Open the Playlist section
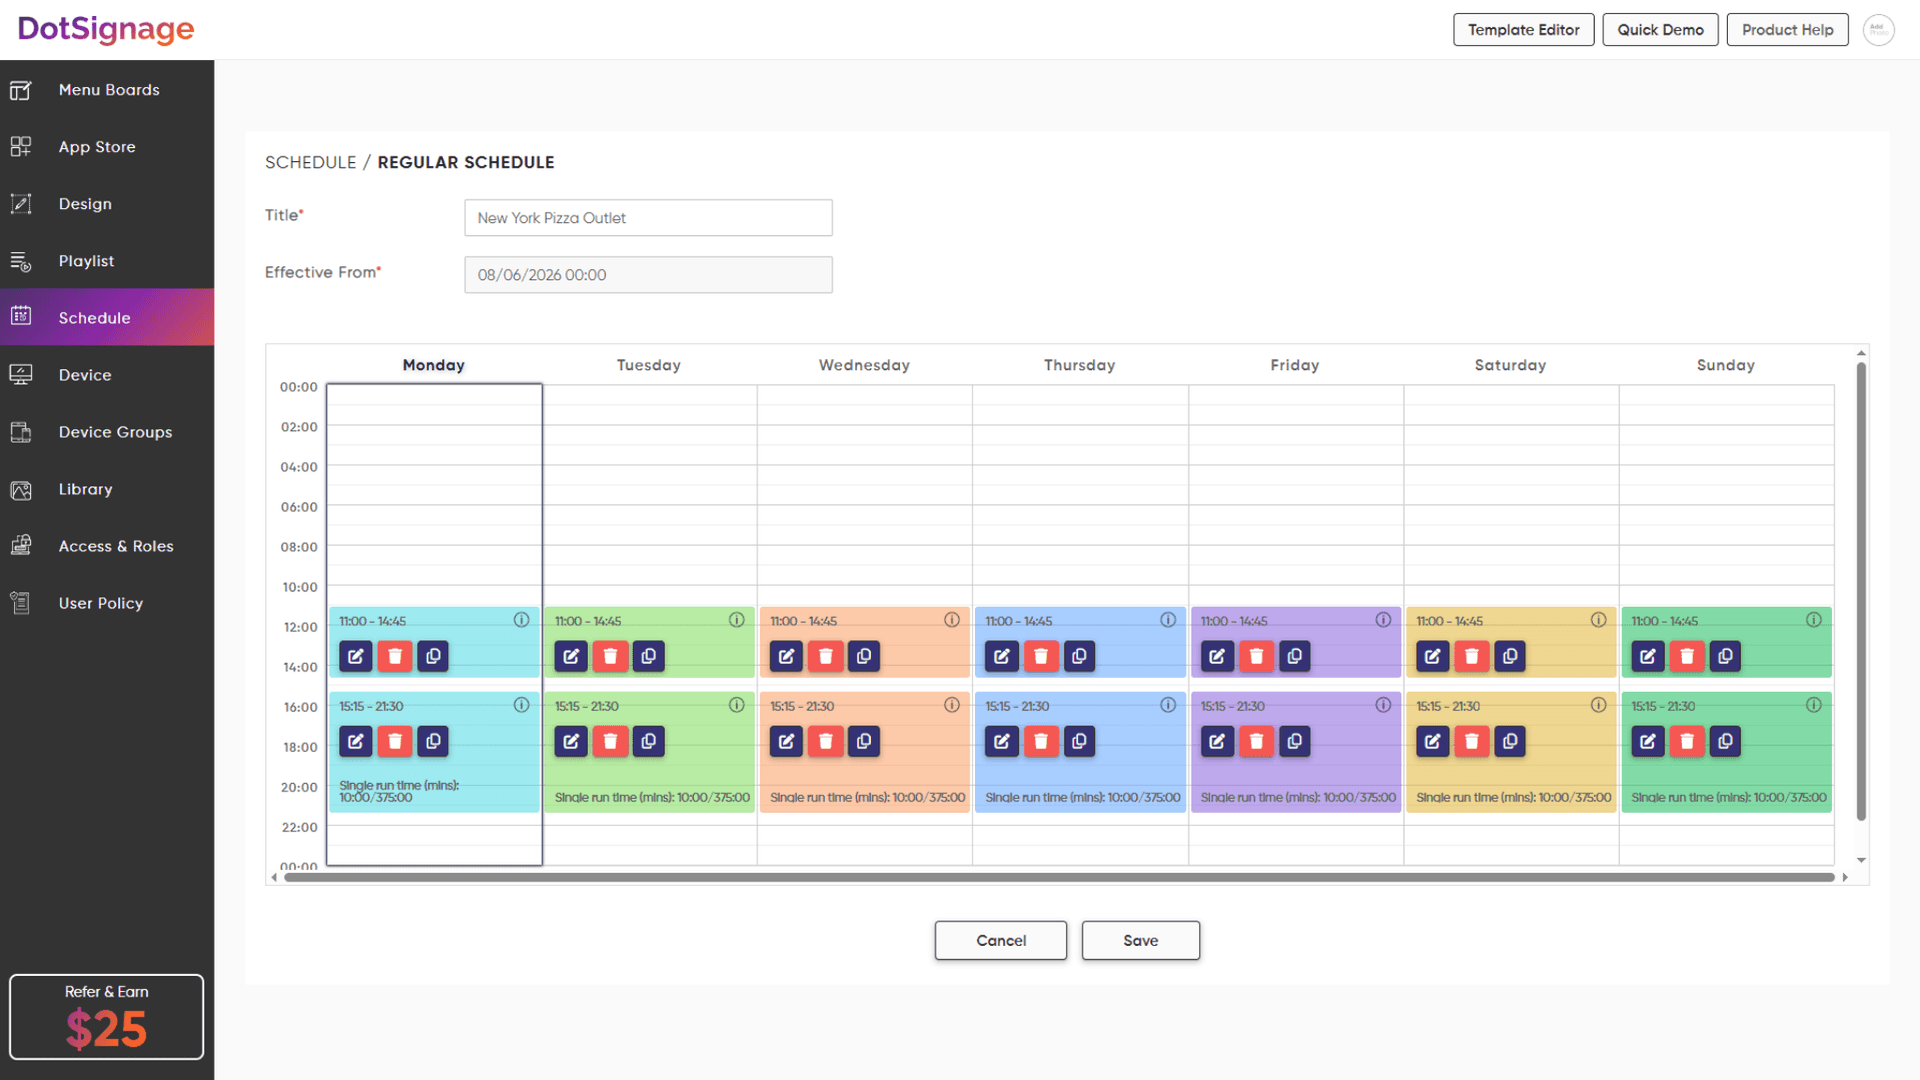This screenshot has width=1920, height=1080. point(107,261)
